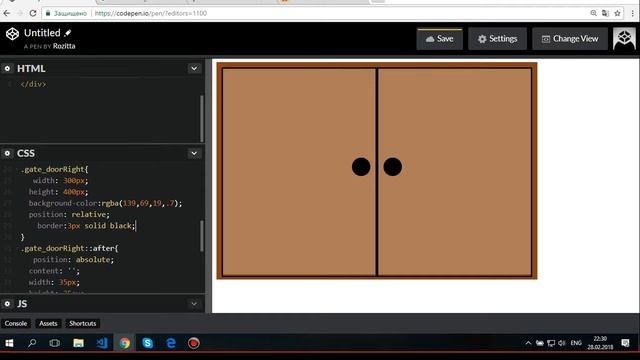Click the .gate_doorRight{ selector line
This screenshot has height=360, width=640.
55,169
